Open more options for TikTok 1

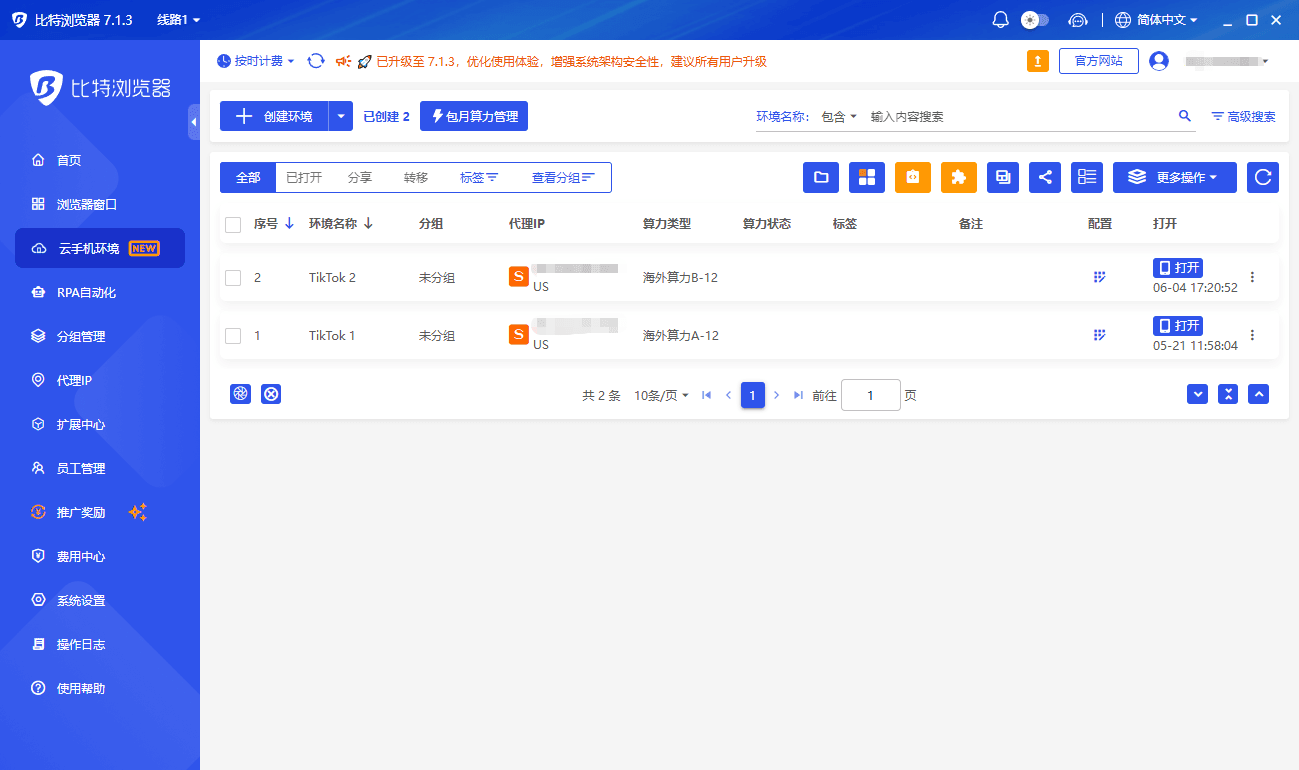[1252, 335]
